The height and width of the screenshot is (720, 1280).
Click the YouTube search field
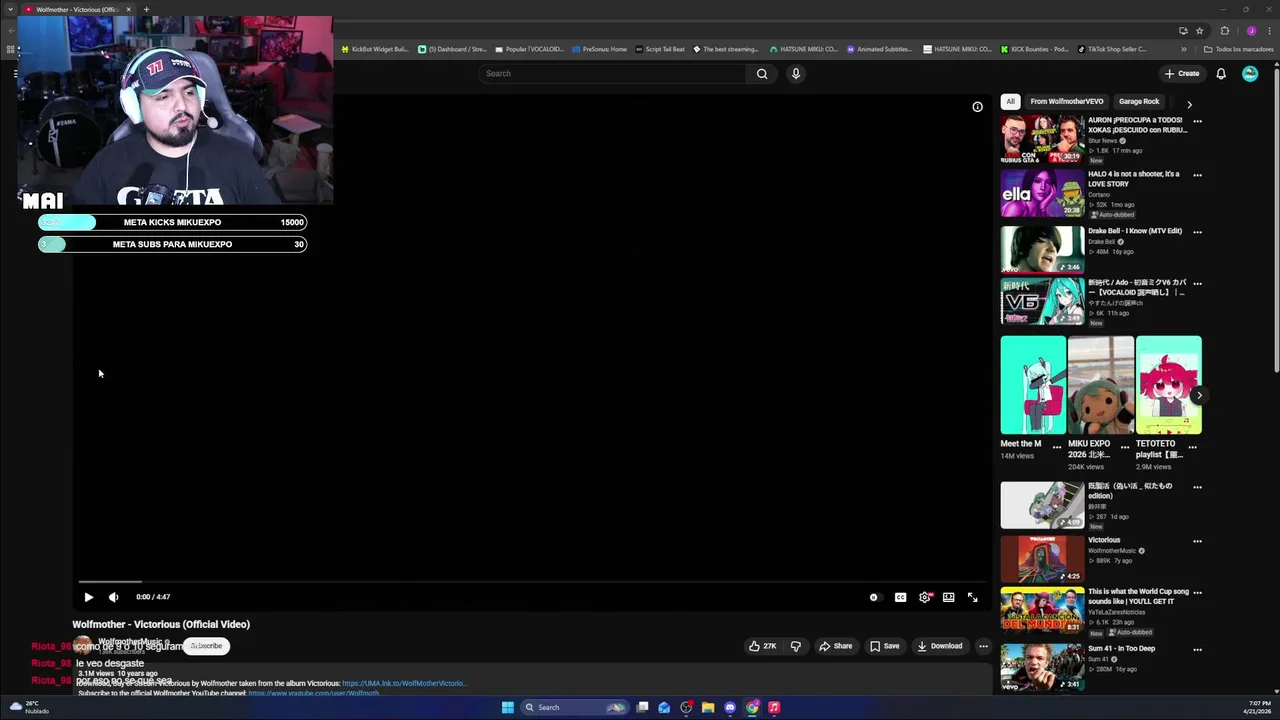tap(612, 73)
